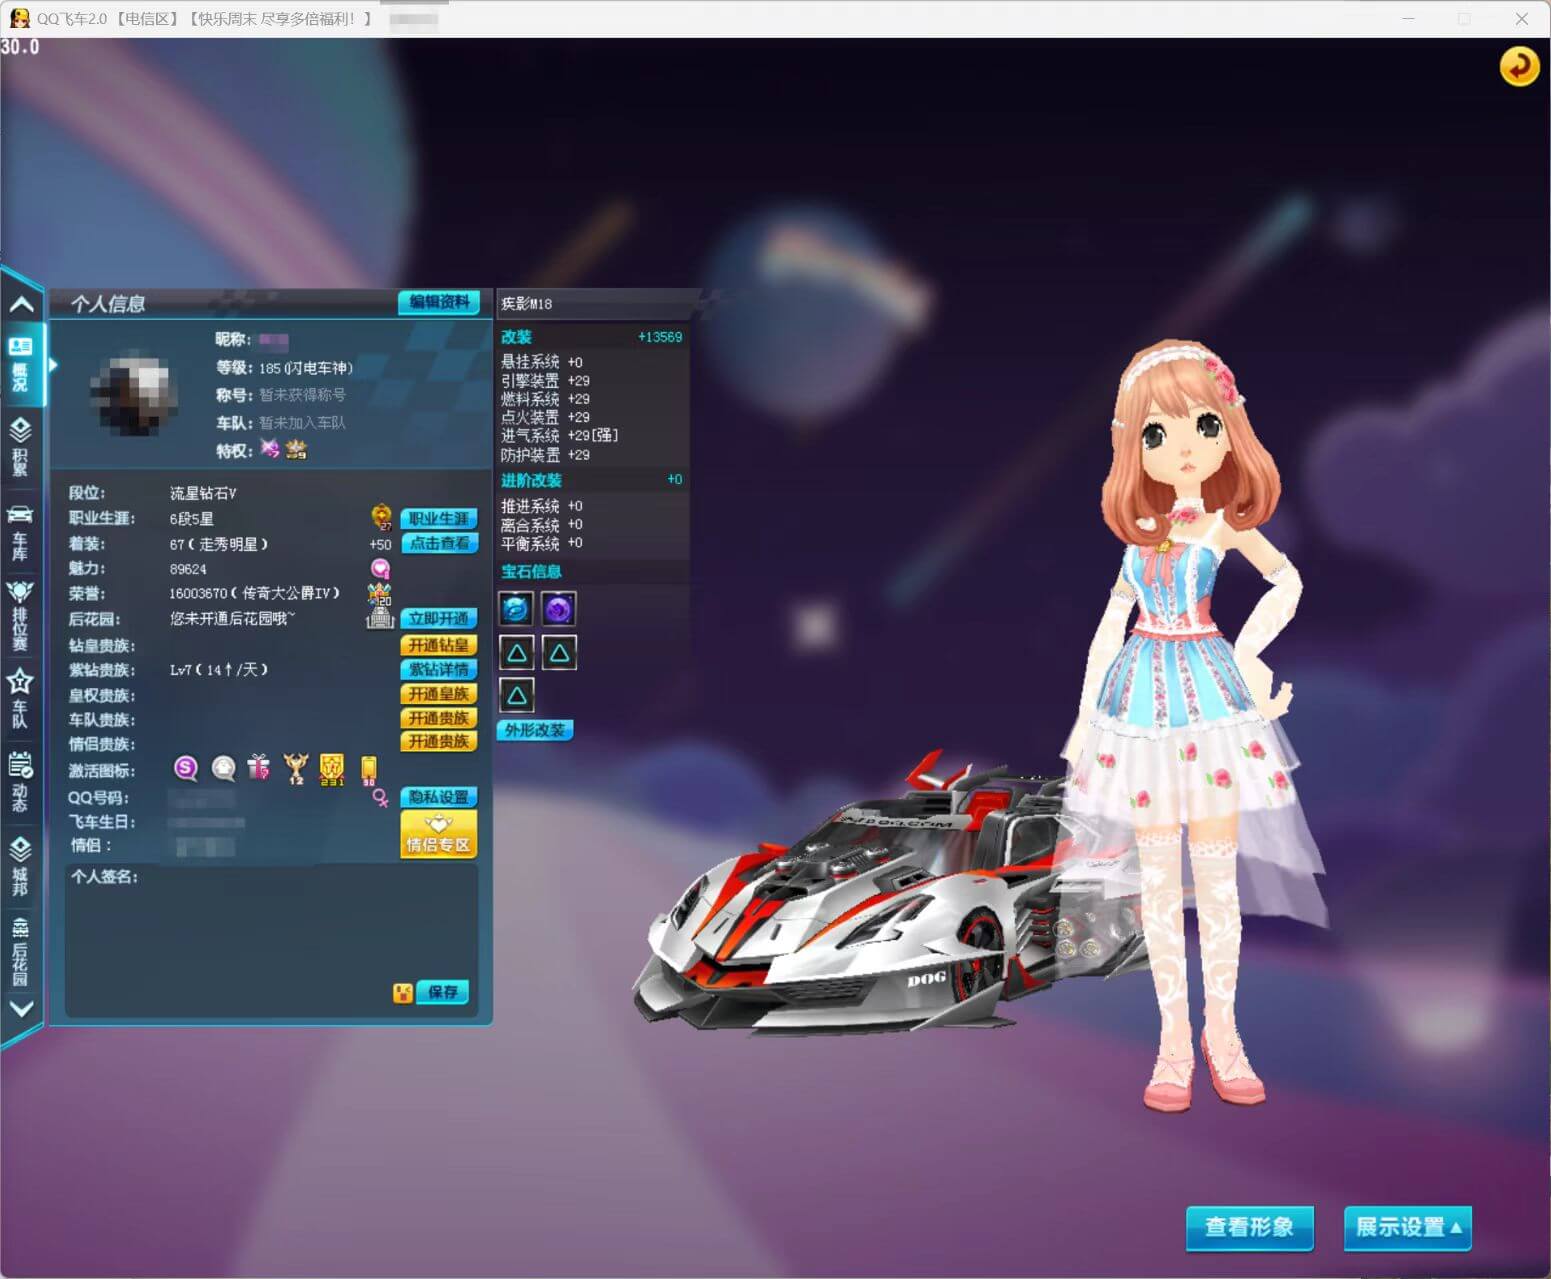The height and width of the screenshot is (1279, 1551).
Task: Save the personal signature with 保存
Action: [442, 992]
